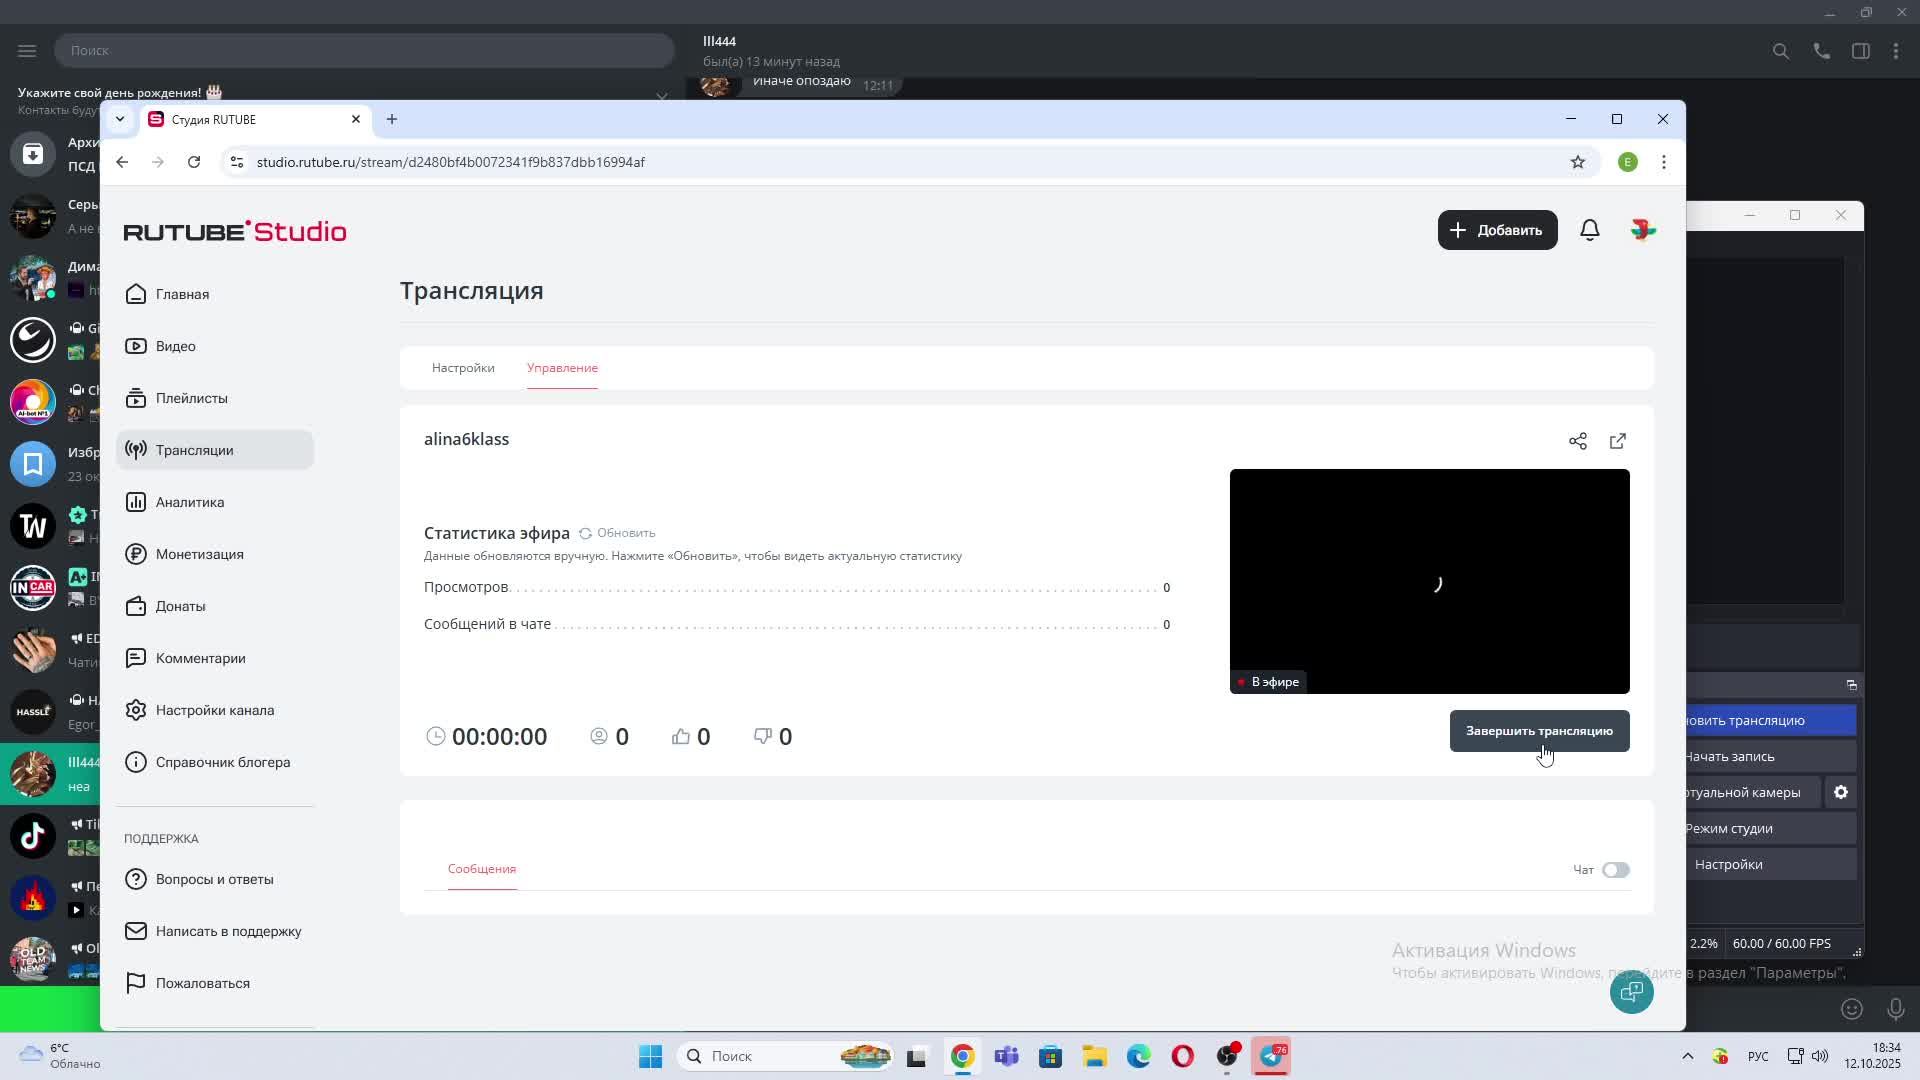Open the Chrome three-dot menu
Screen dimensions: 1920x1080
tap(1663, 162)
